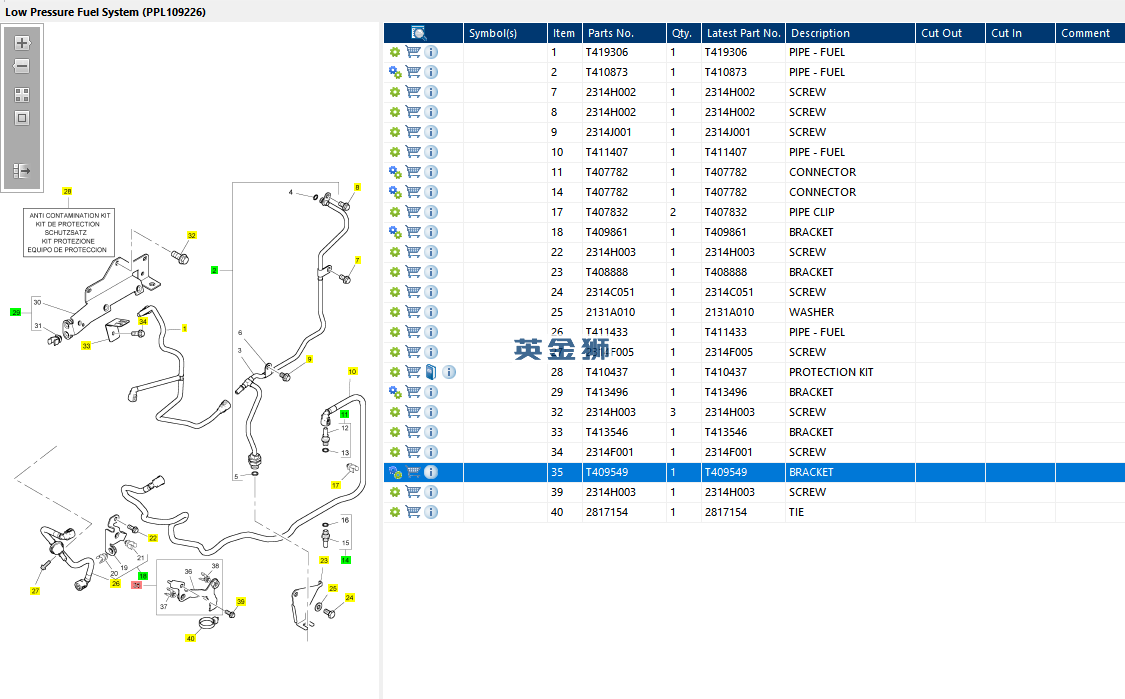Select quantity 3 in the item 32 row

tap(684, 412)
